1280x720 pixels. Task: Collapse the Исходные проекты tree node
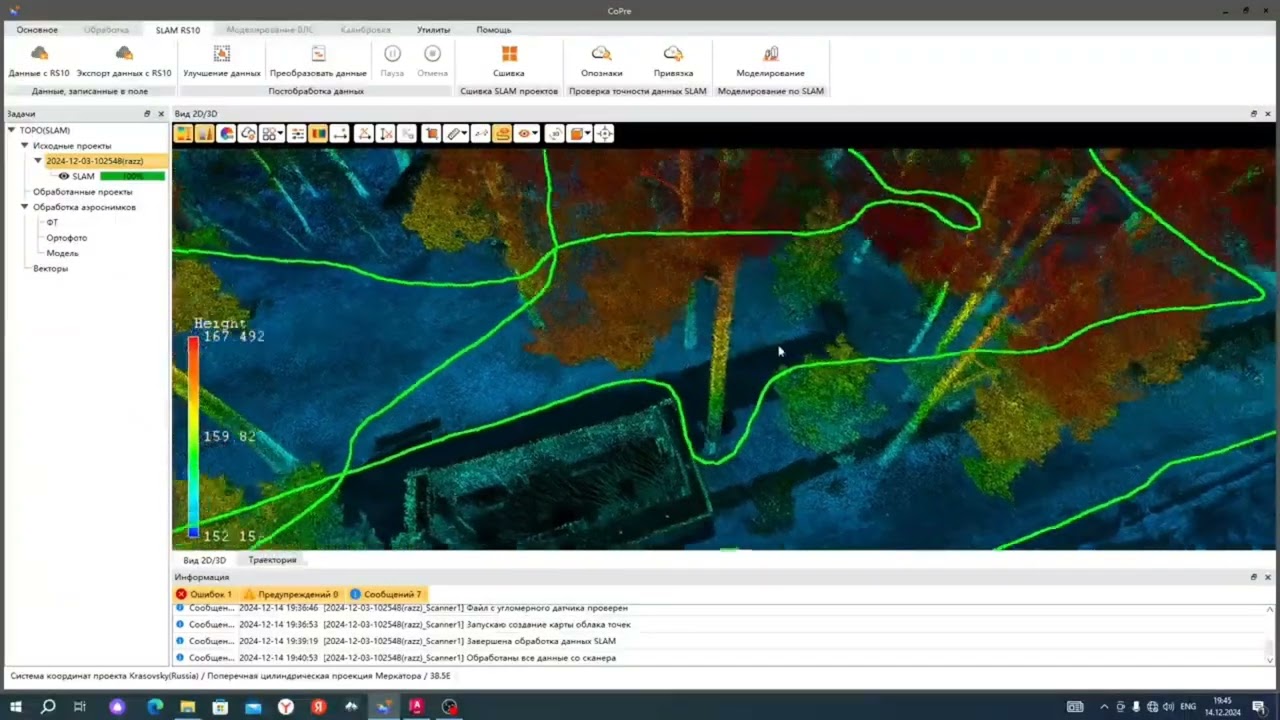(x=25, y=146)
